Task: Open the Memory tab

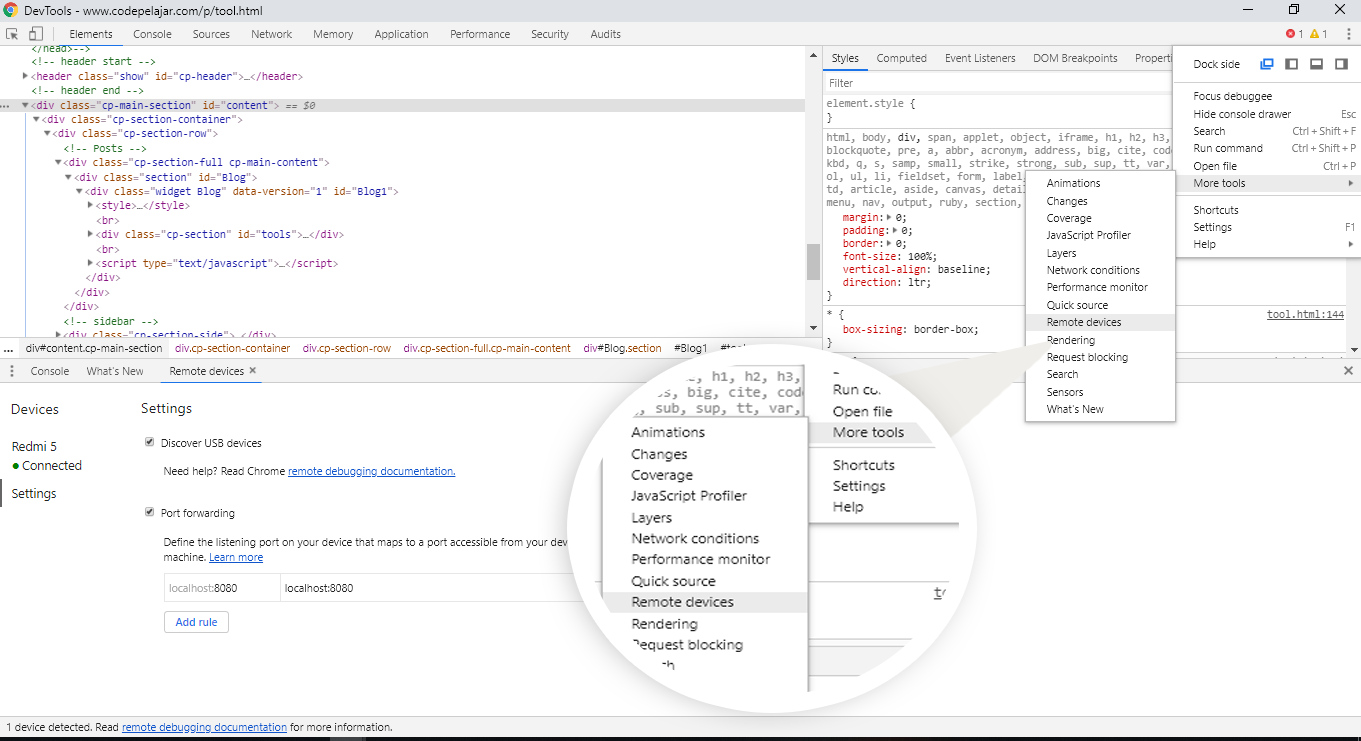Action: pos(333,34)
